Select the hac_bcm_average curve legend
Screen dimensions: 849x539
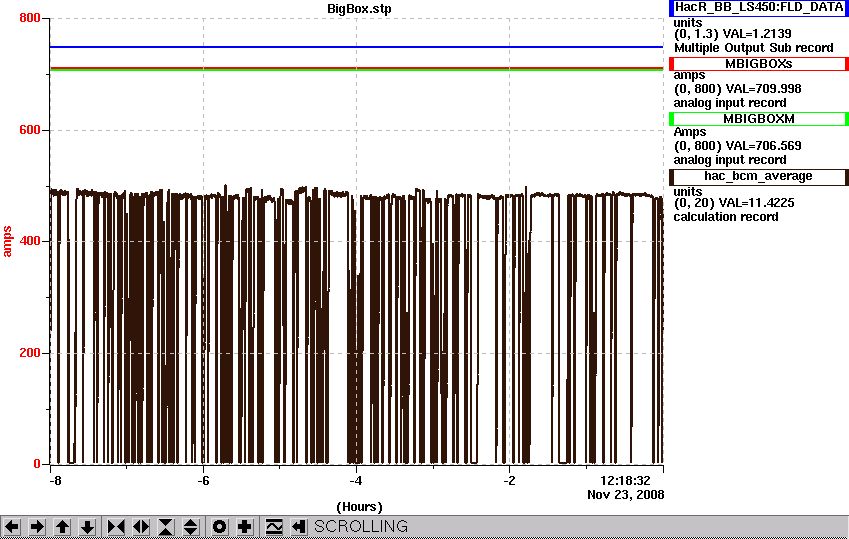[759, 177]
